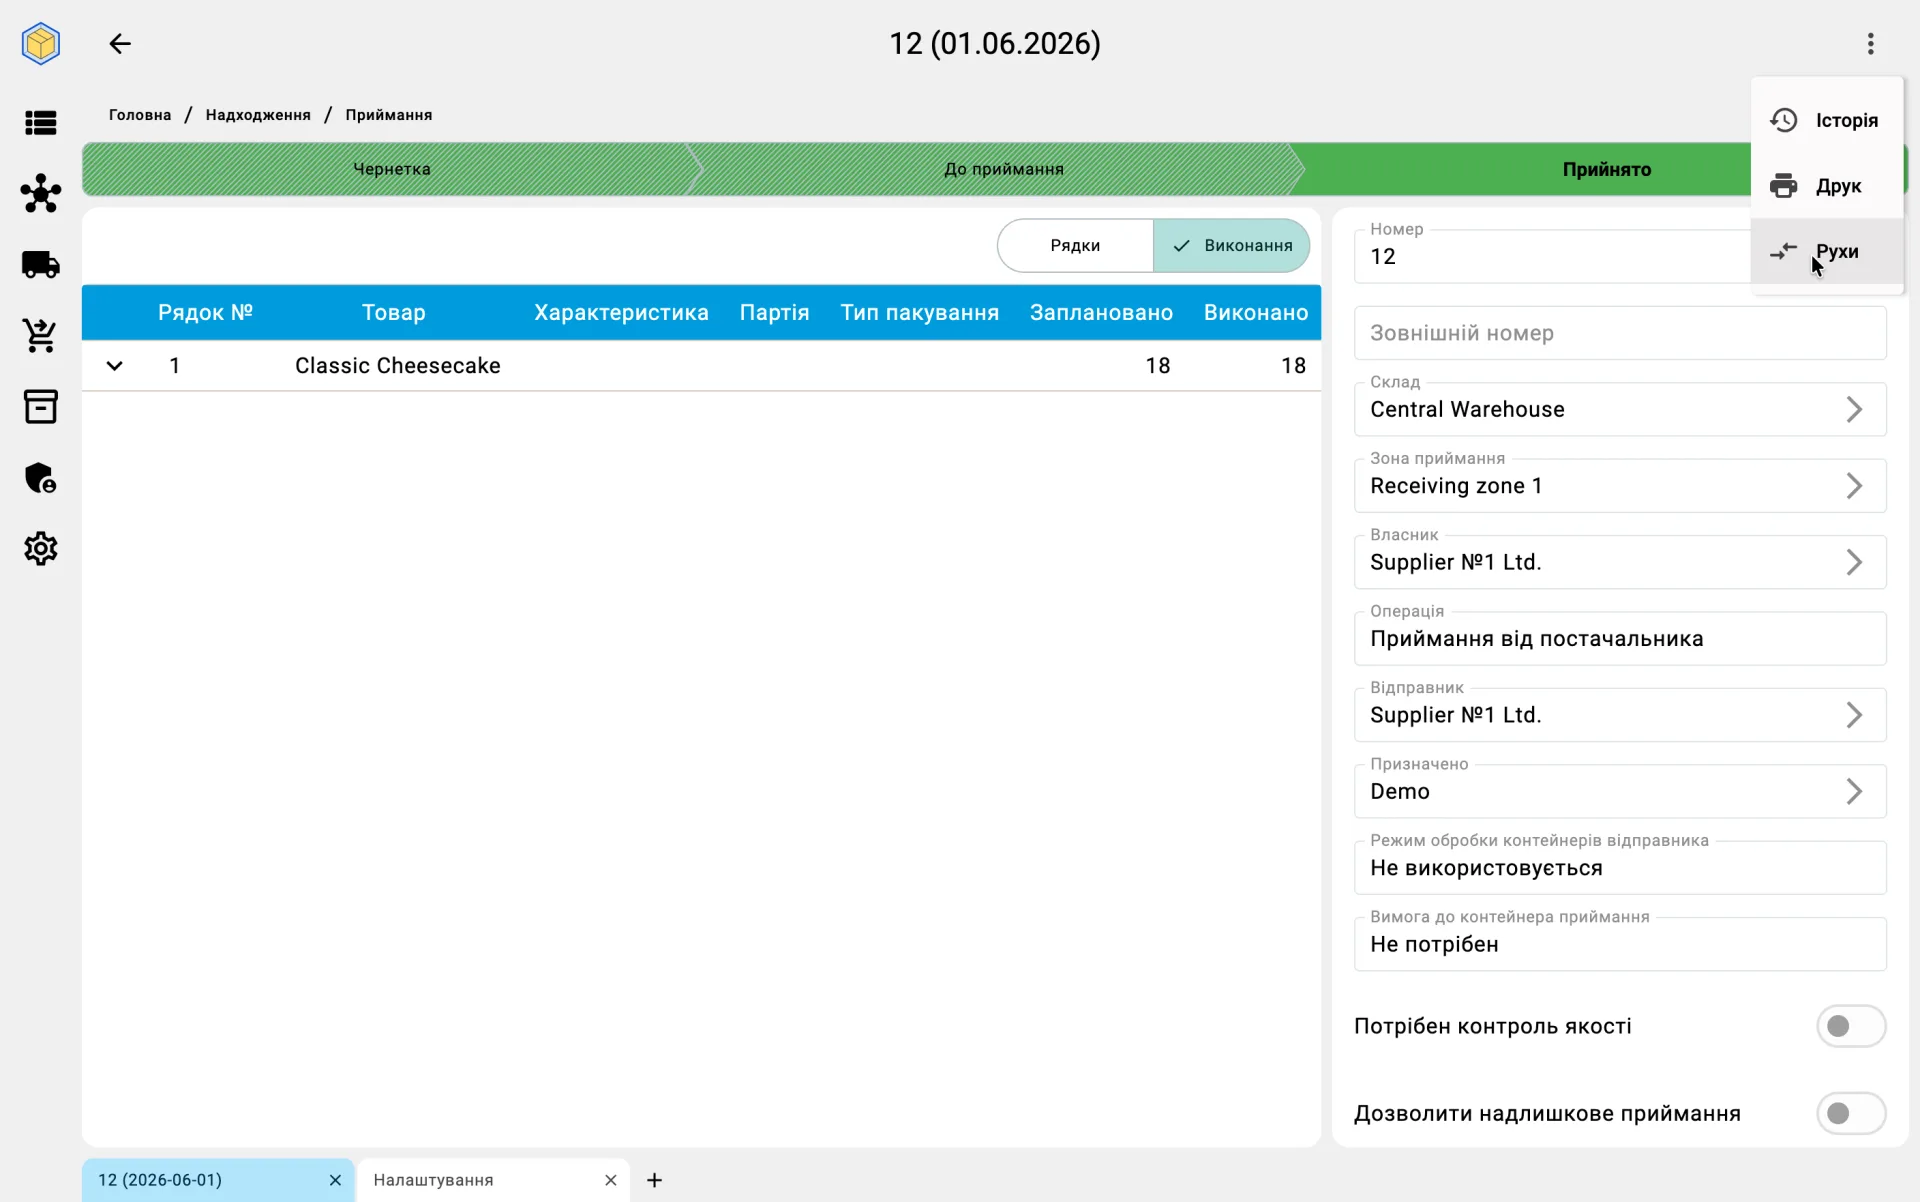1920x1202 pixels.
Task: Switch to the Рядки view toggle
Action: coord(1075,246)
